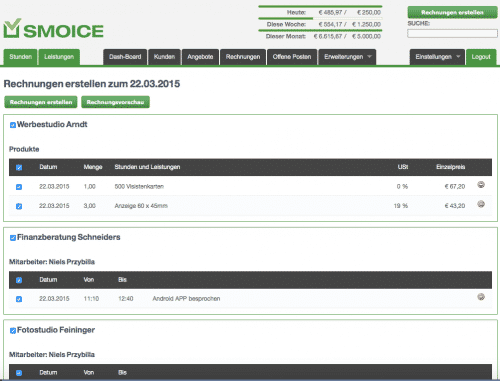Uncheck the Android APP besprochen row checkbox
This screenshot has height=381, width=500.
coord(19,299)
